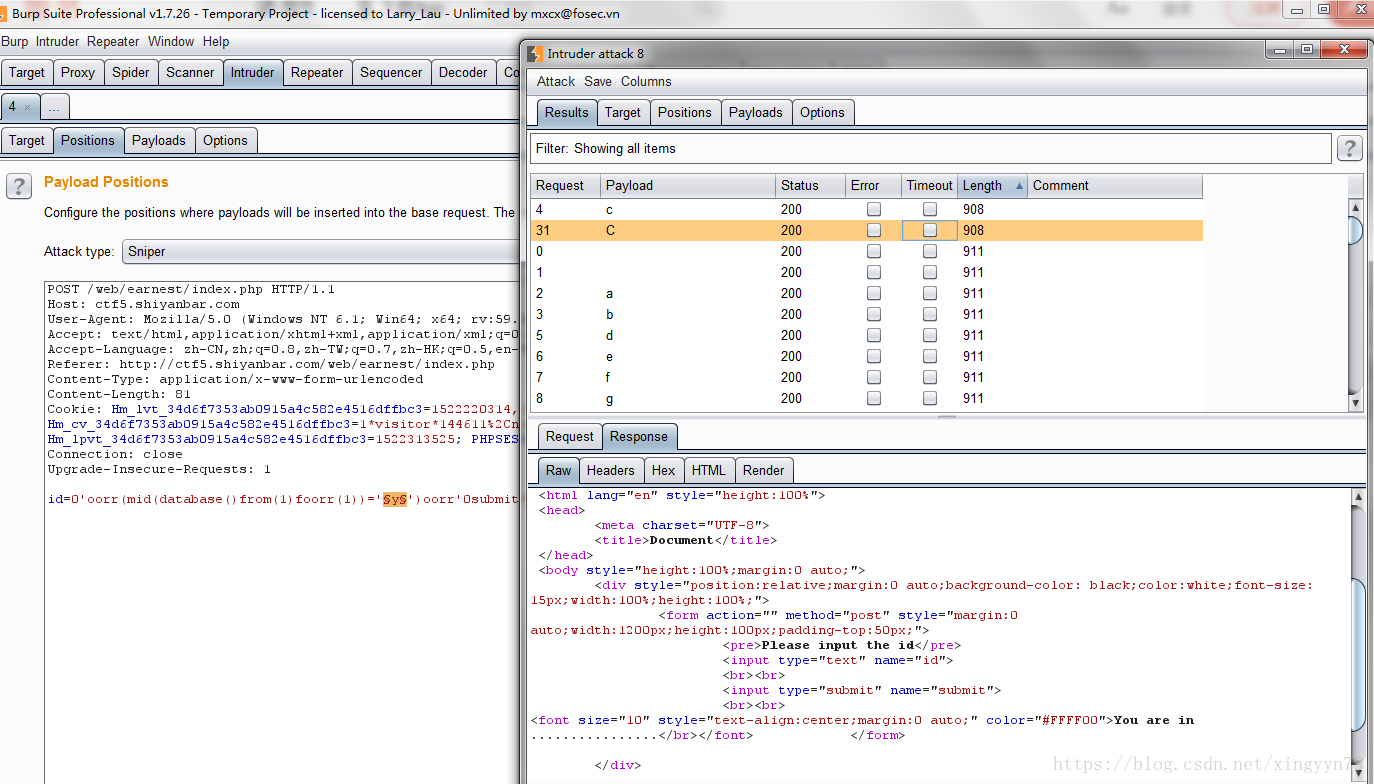
Task: Click the Comment column header
Action: (1115, 185)
